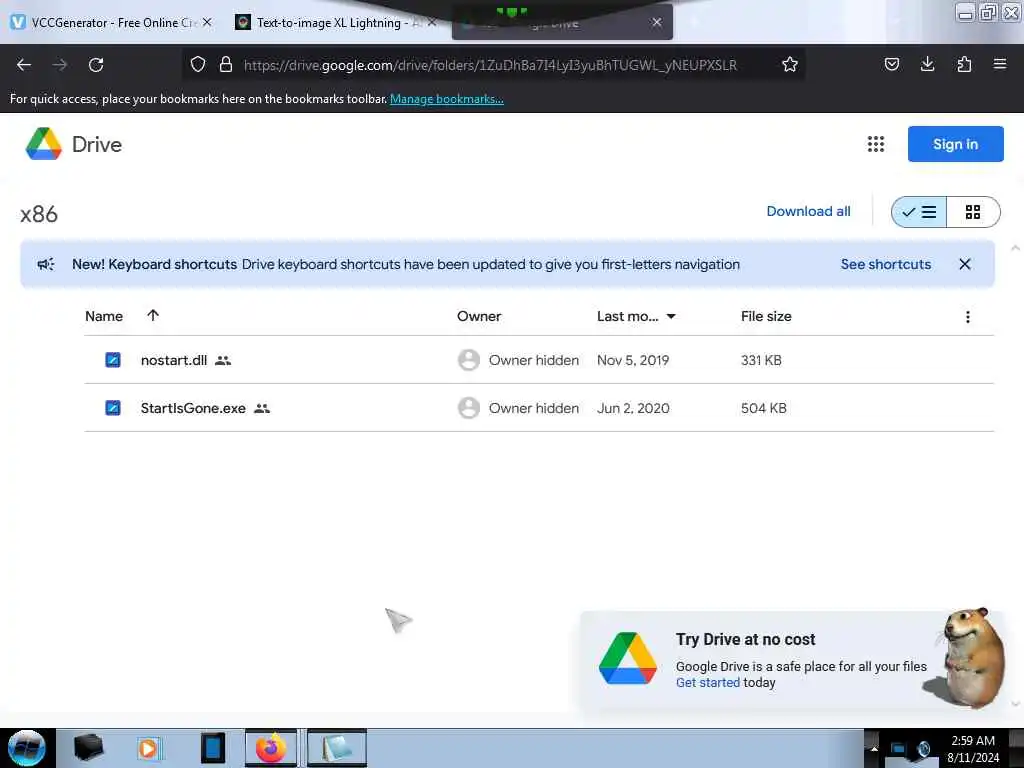Viewport: 1024px width, 768px height.
Task: Reverse sort direction arrow next to Name
Action: coord(153,315)
